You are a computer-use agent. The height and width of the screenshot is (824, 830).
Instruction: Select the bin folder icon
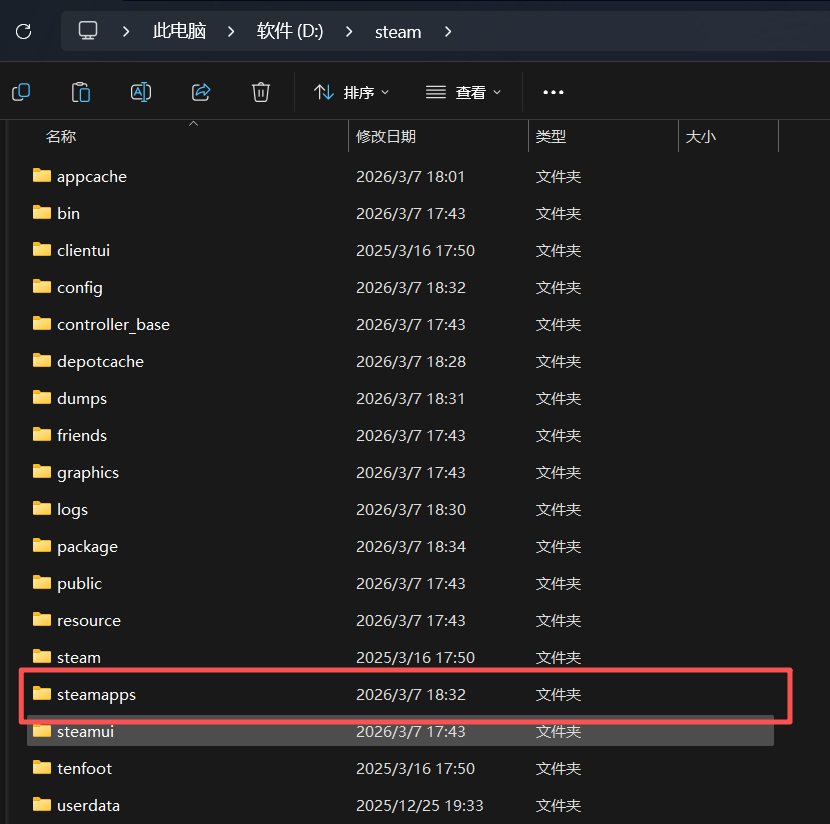tap(42, 212)
